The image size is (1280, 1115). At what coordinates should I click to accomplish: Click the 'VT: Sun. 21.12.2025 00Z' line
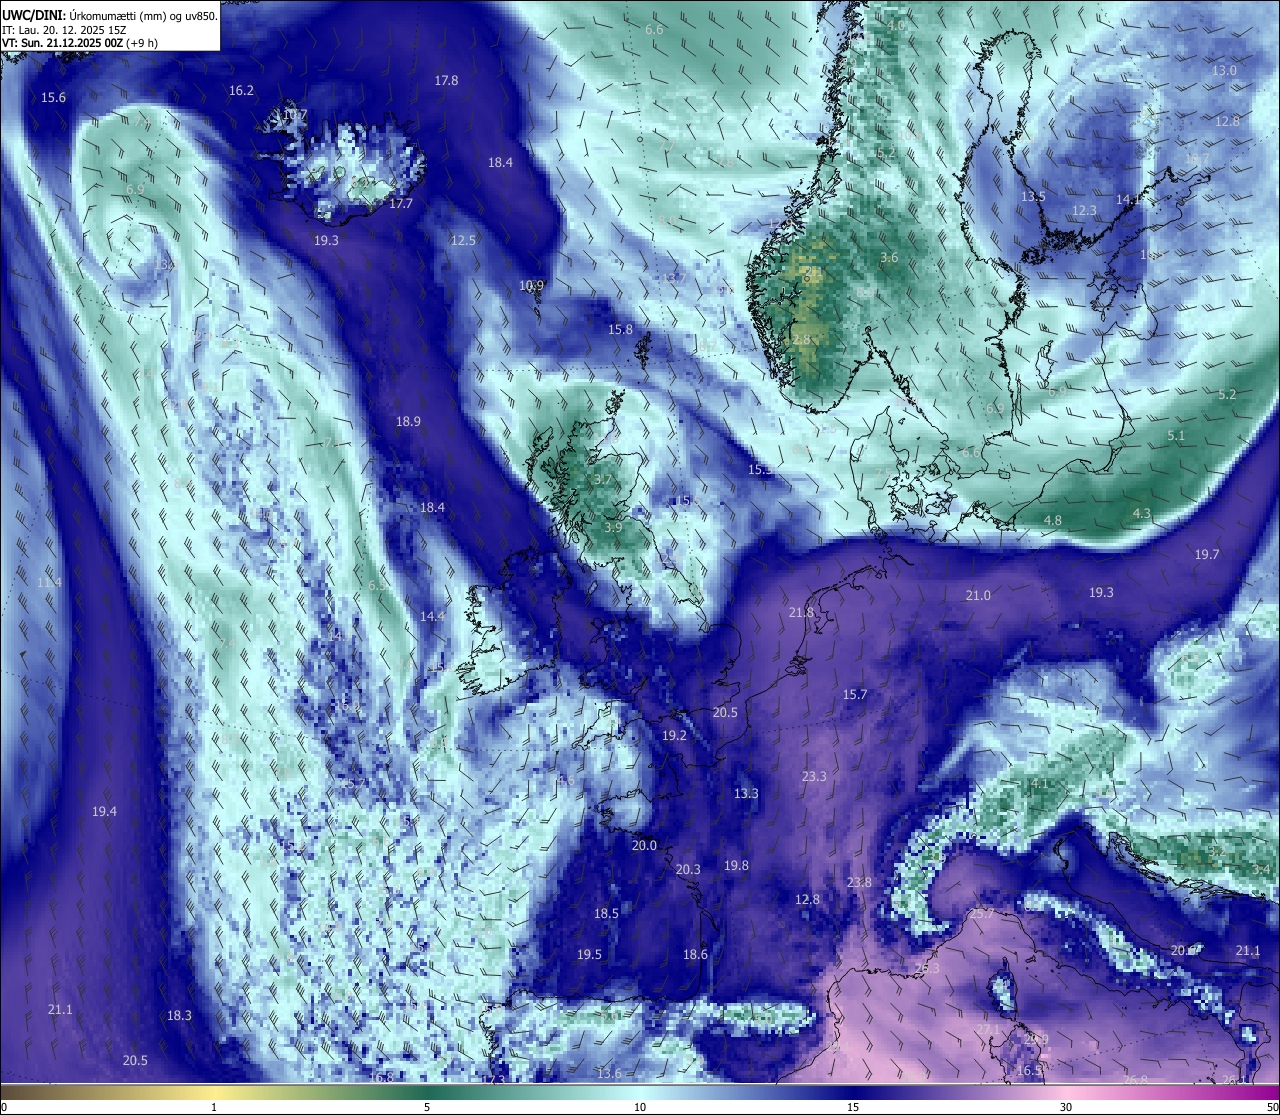pos(80,43)
